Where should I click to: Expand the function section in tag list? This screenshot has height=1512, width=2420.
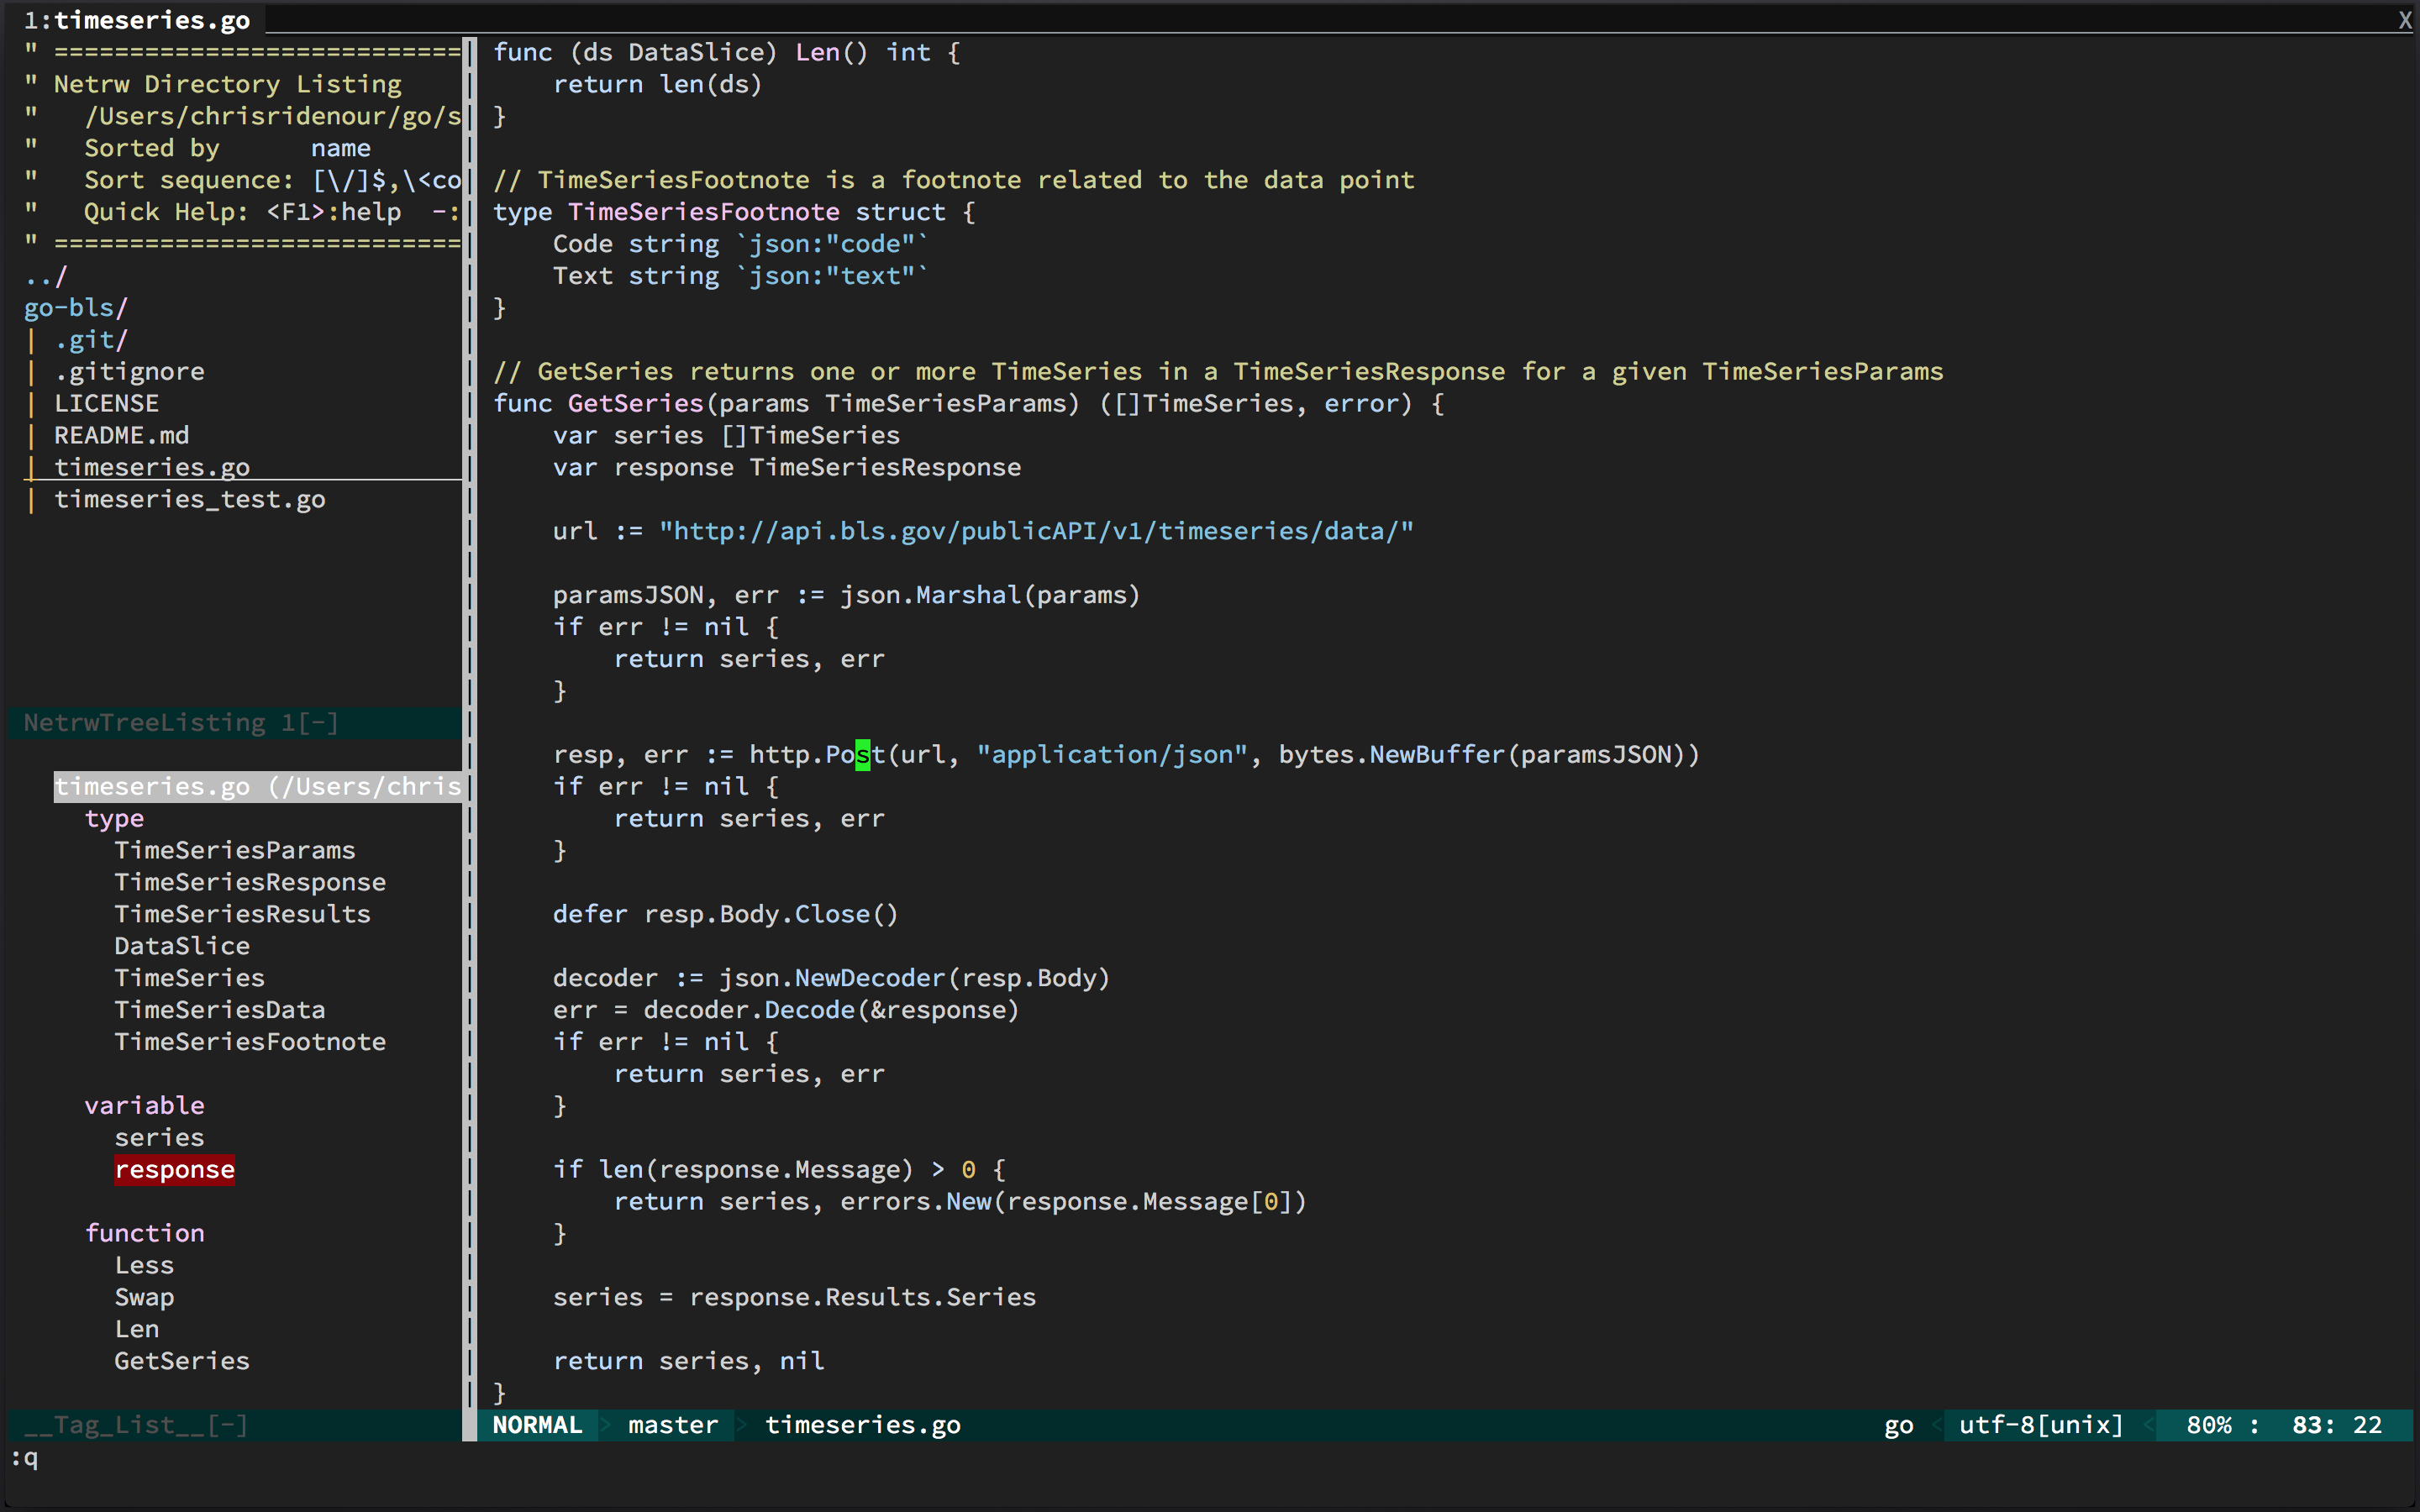145,1231
